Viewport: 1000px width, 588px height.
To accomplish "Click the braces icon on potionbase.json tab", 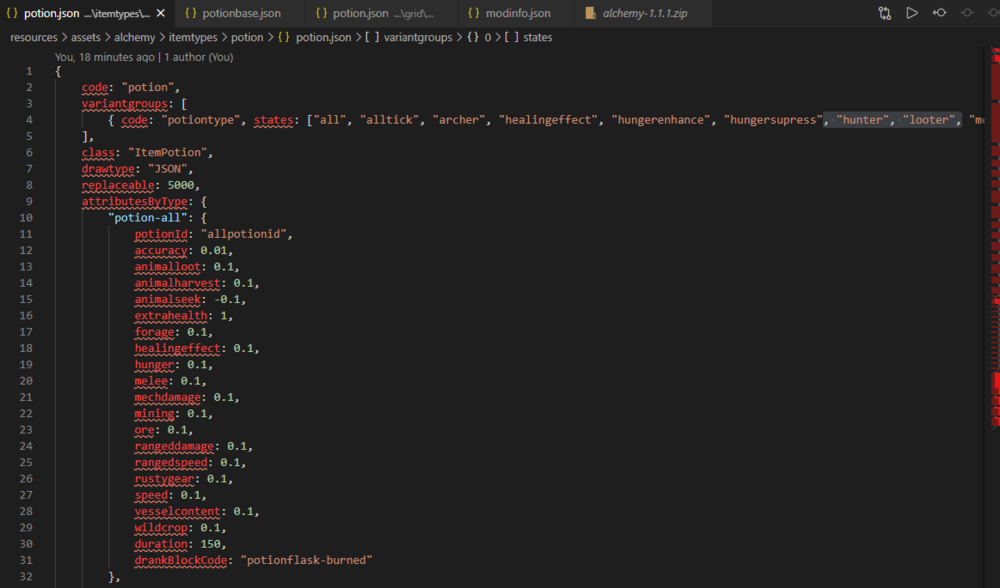I will pyautogui.click(x=190, y=14).
